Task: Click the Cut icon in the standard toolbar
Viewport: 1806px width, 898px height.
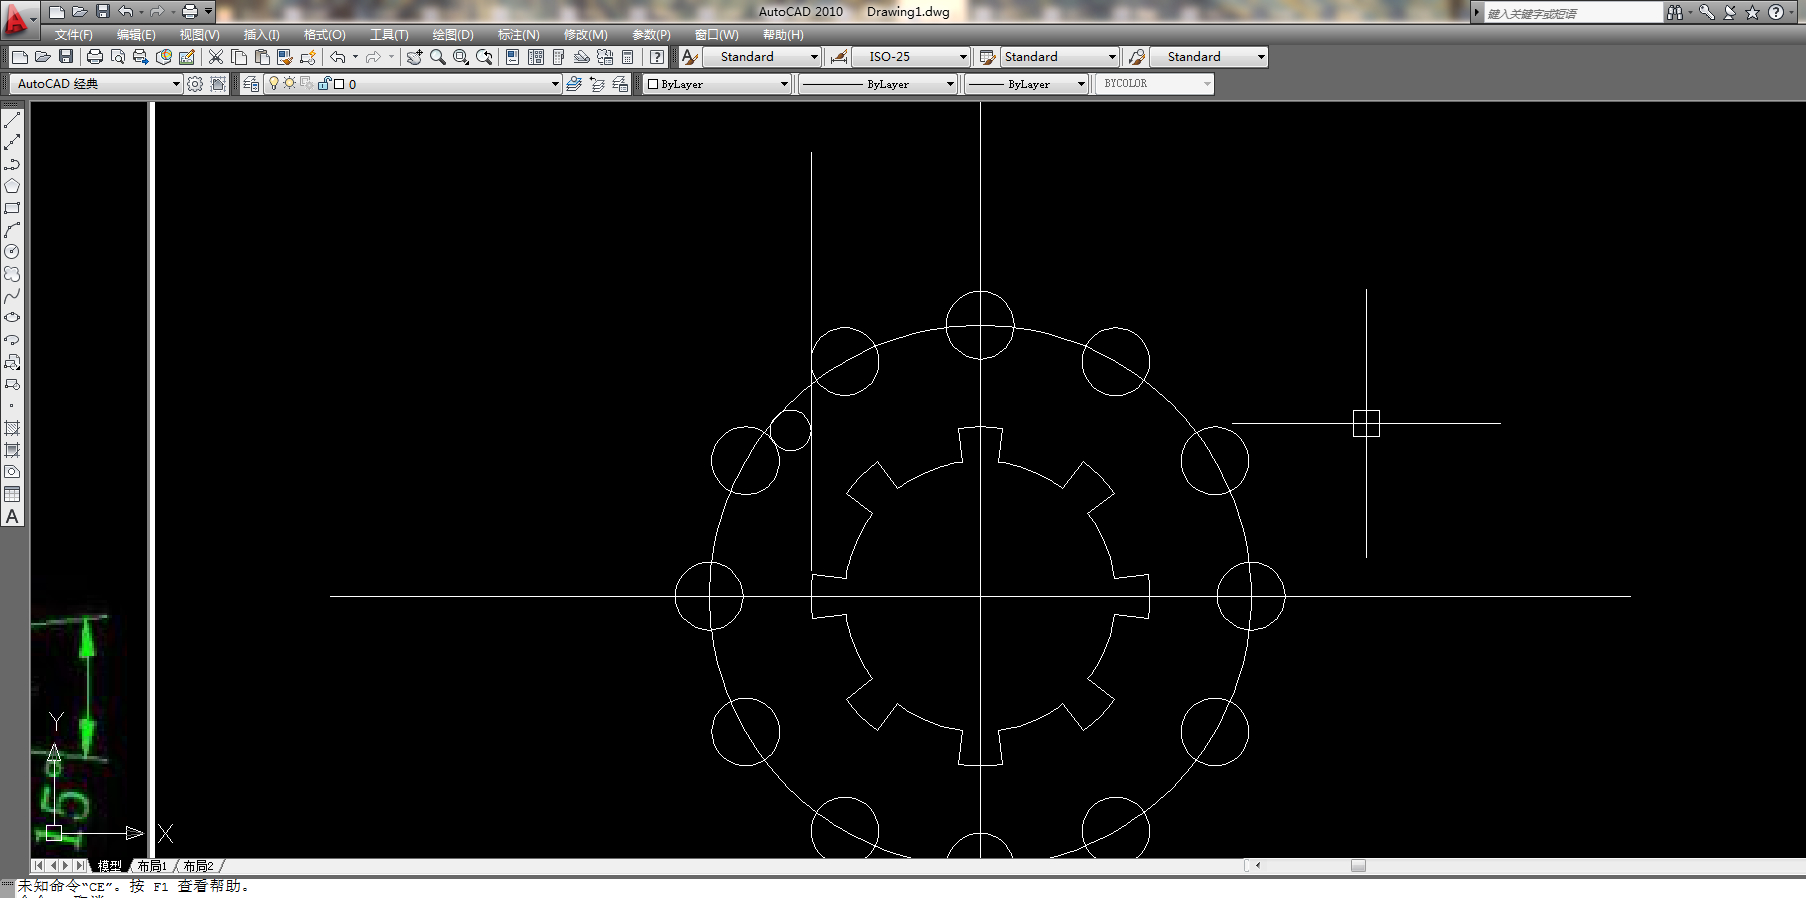Action: 215,57
